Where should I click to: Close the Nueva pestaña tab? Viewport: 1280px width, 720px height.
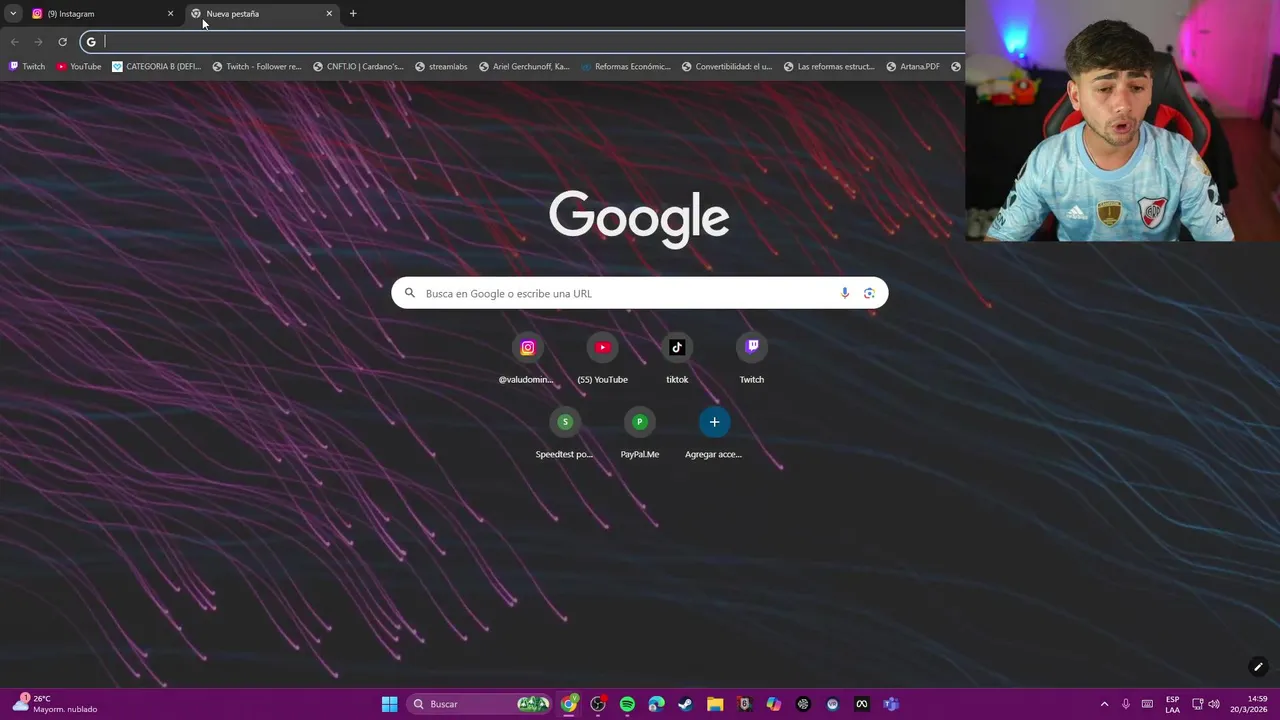(x=329, y=14)
